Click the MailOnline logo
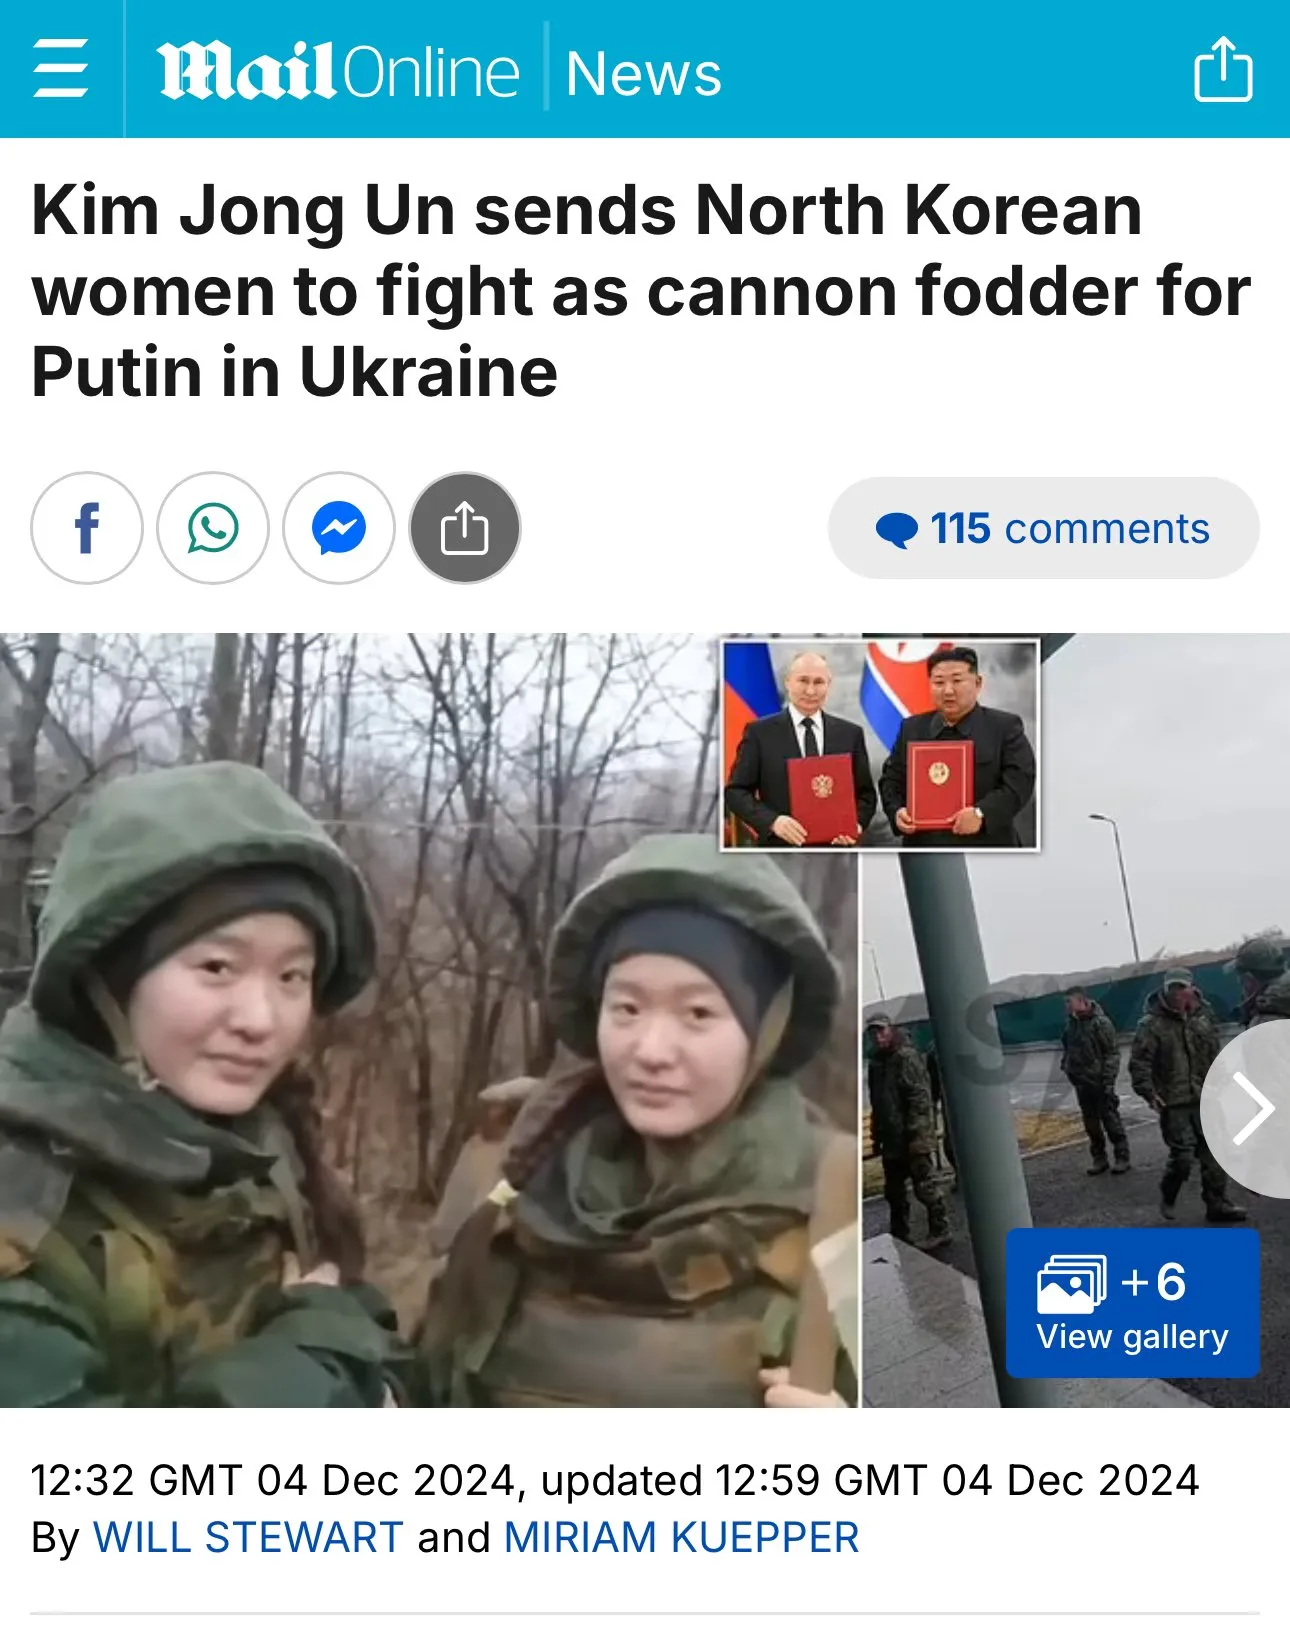The width and height of the screenshot is (1290, 1636). [x=338, y=70]
